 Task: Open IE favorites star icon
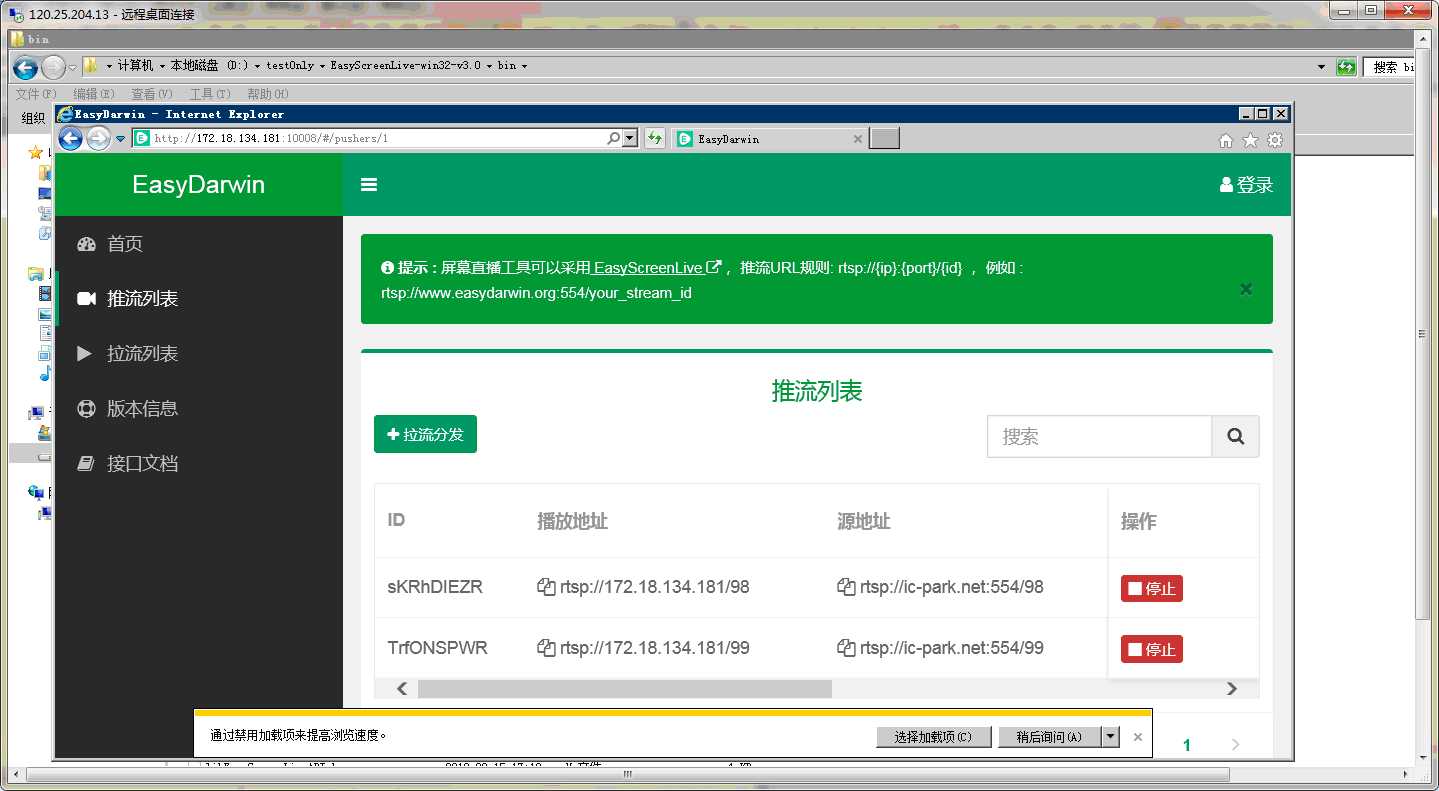tap(1250, 140)
